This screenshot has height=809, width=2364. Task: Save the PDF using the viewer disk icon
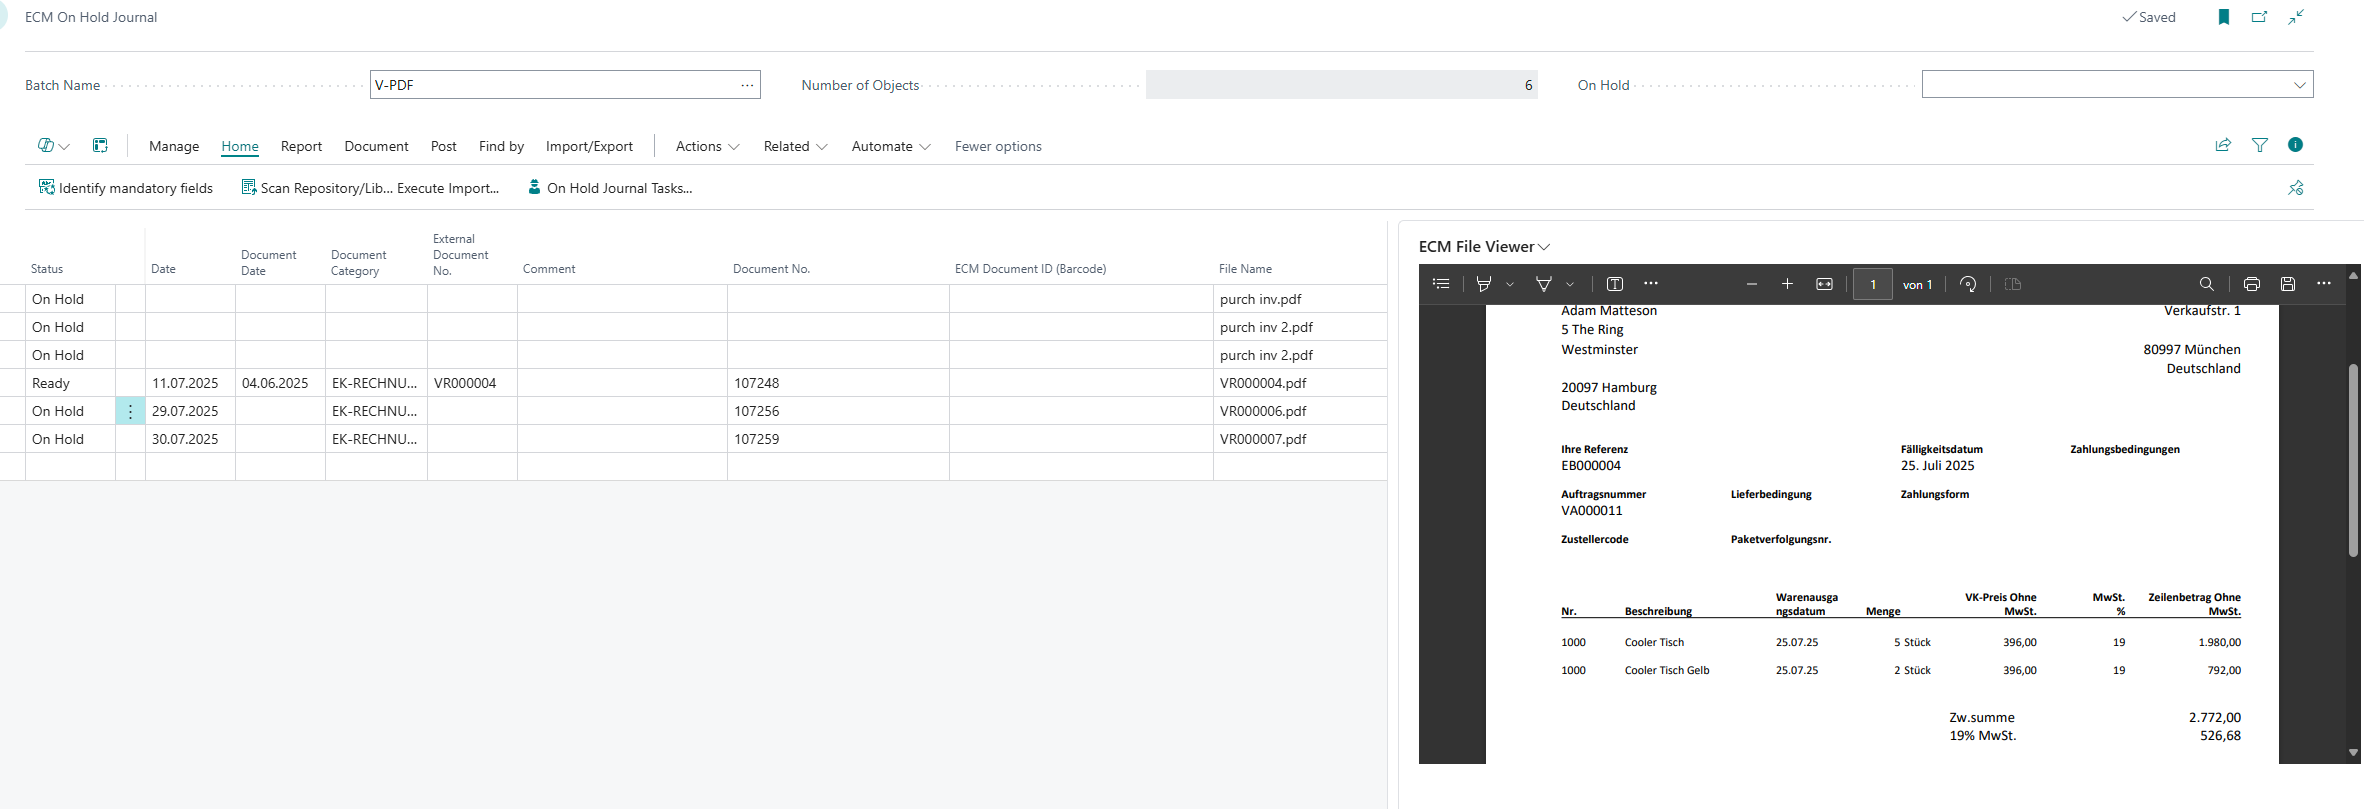tap(2287, 284)
